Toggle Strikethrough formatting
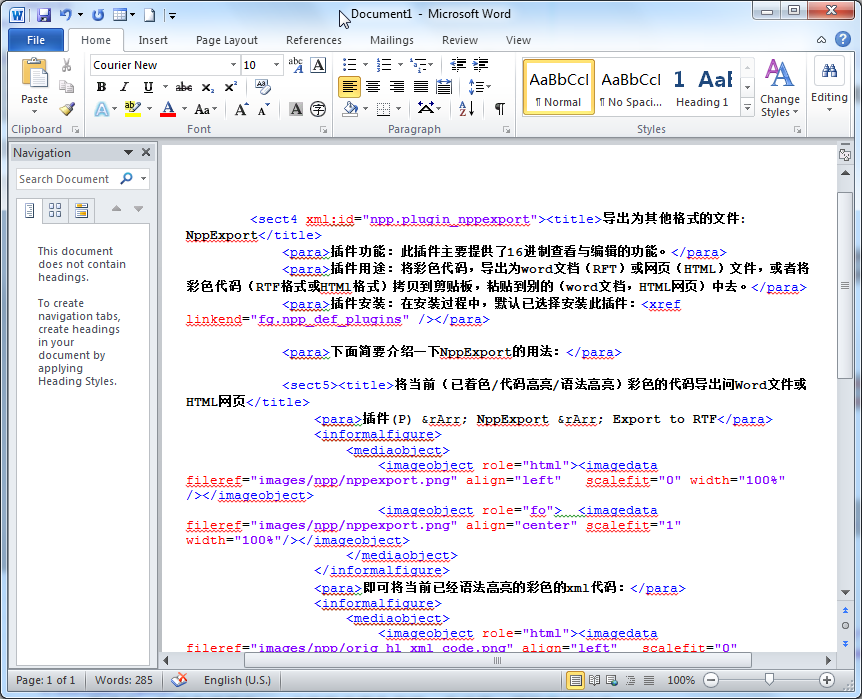Viewport: 862px width, 699px height. pyautogui.click(x=184, y=87)
